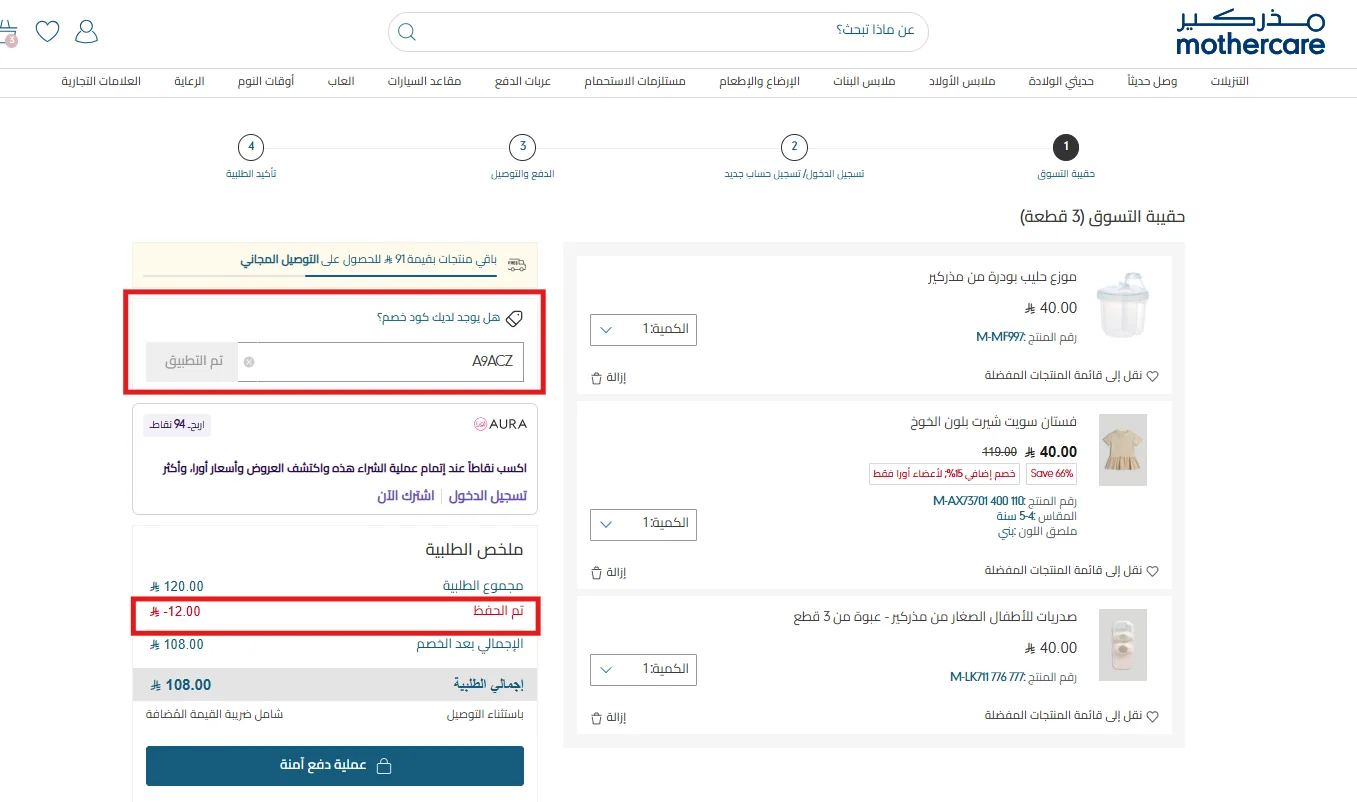The width and height of the screenshot is (1357, 802).
Task: Open مقاعد السيارات menu
Action: click(x=425, y=81)
